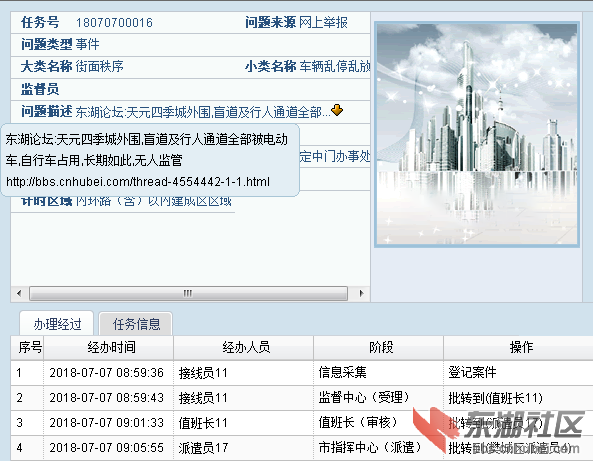Screen dimensions: 593x461
Task: Click the horizontal scrollbar right arrow
Action: pyautogui.click(x=361, y=293)
